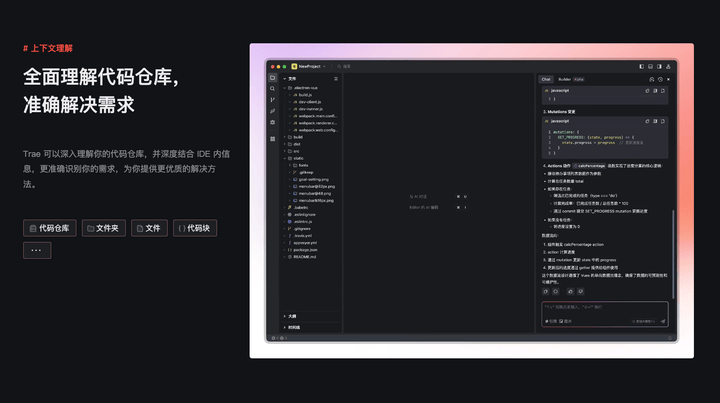Image resolution: width=720 pixels, height=403 pixels.
Task: Toggle the bottom panel layout icon
Action: 650,67
